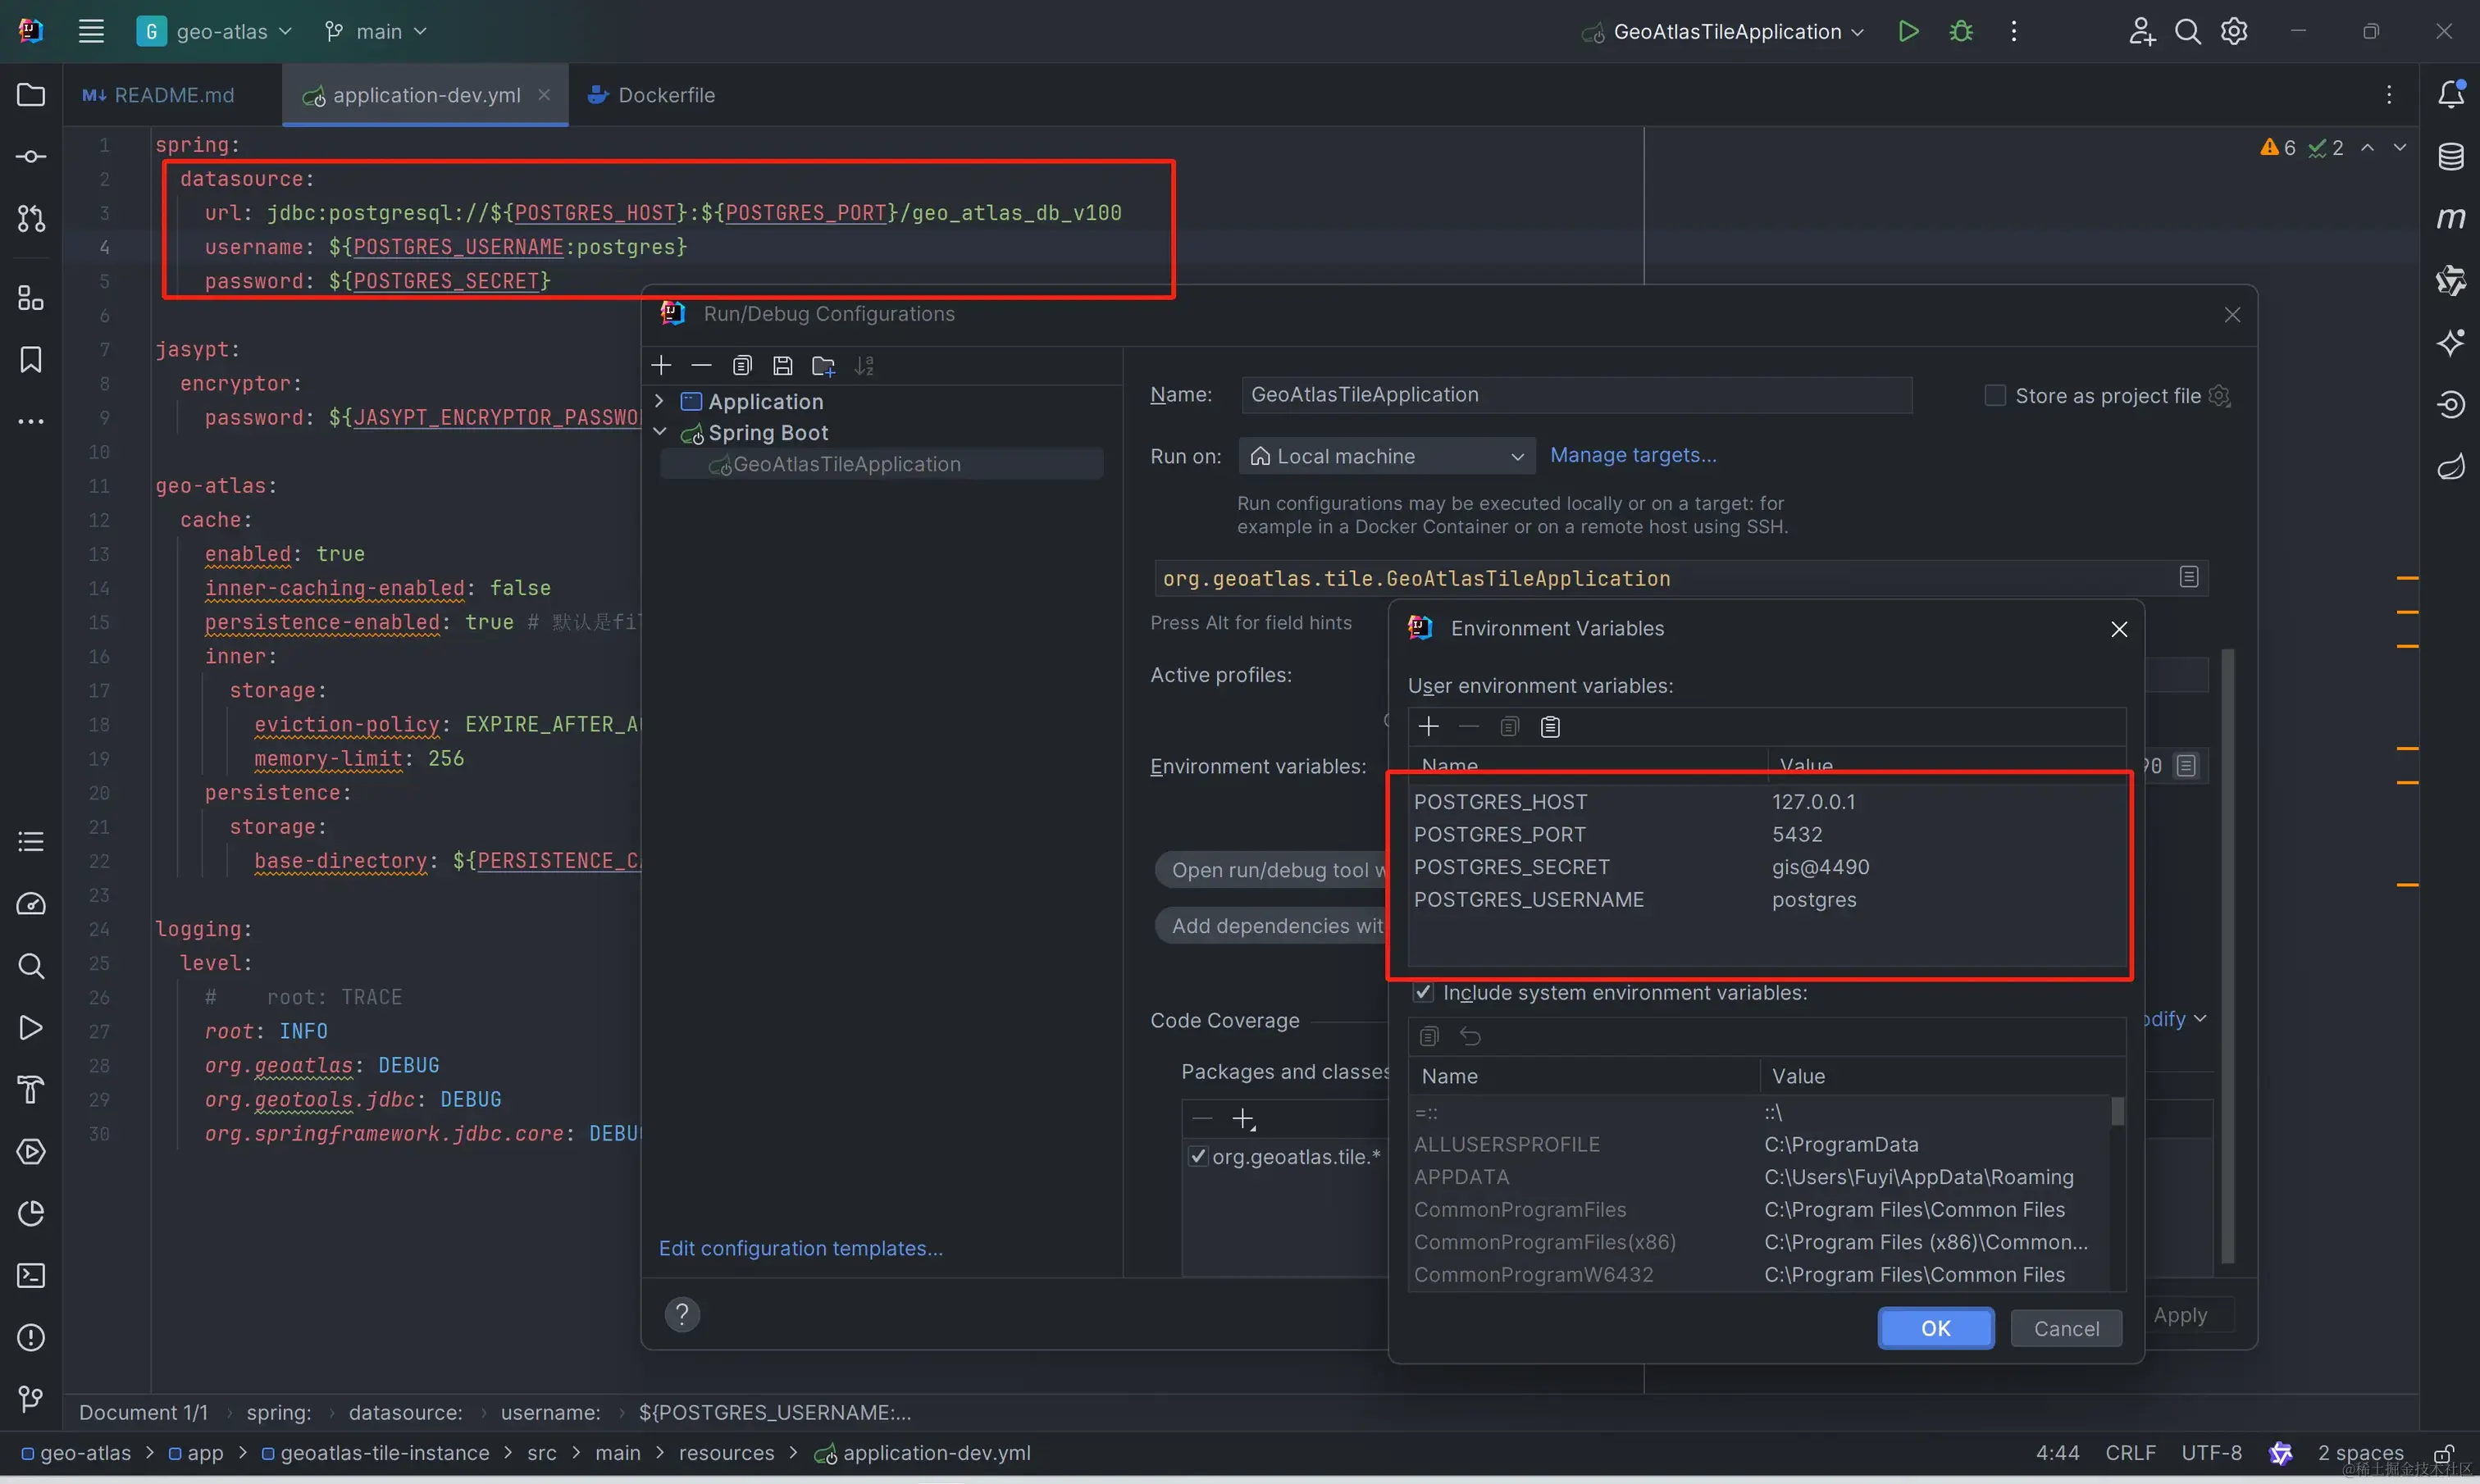Image resolution: width=2480 pixels, height=1484 pixels.
Task: Open the main branch dropdown
Action: [377, 31]
